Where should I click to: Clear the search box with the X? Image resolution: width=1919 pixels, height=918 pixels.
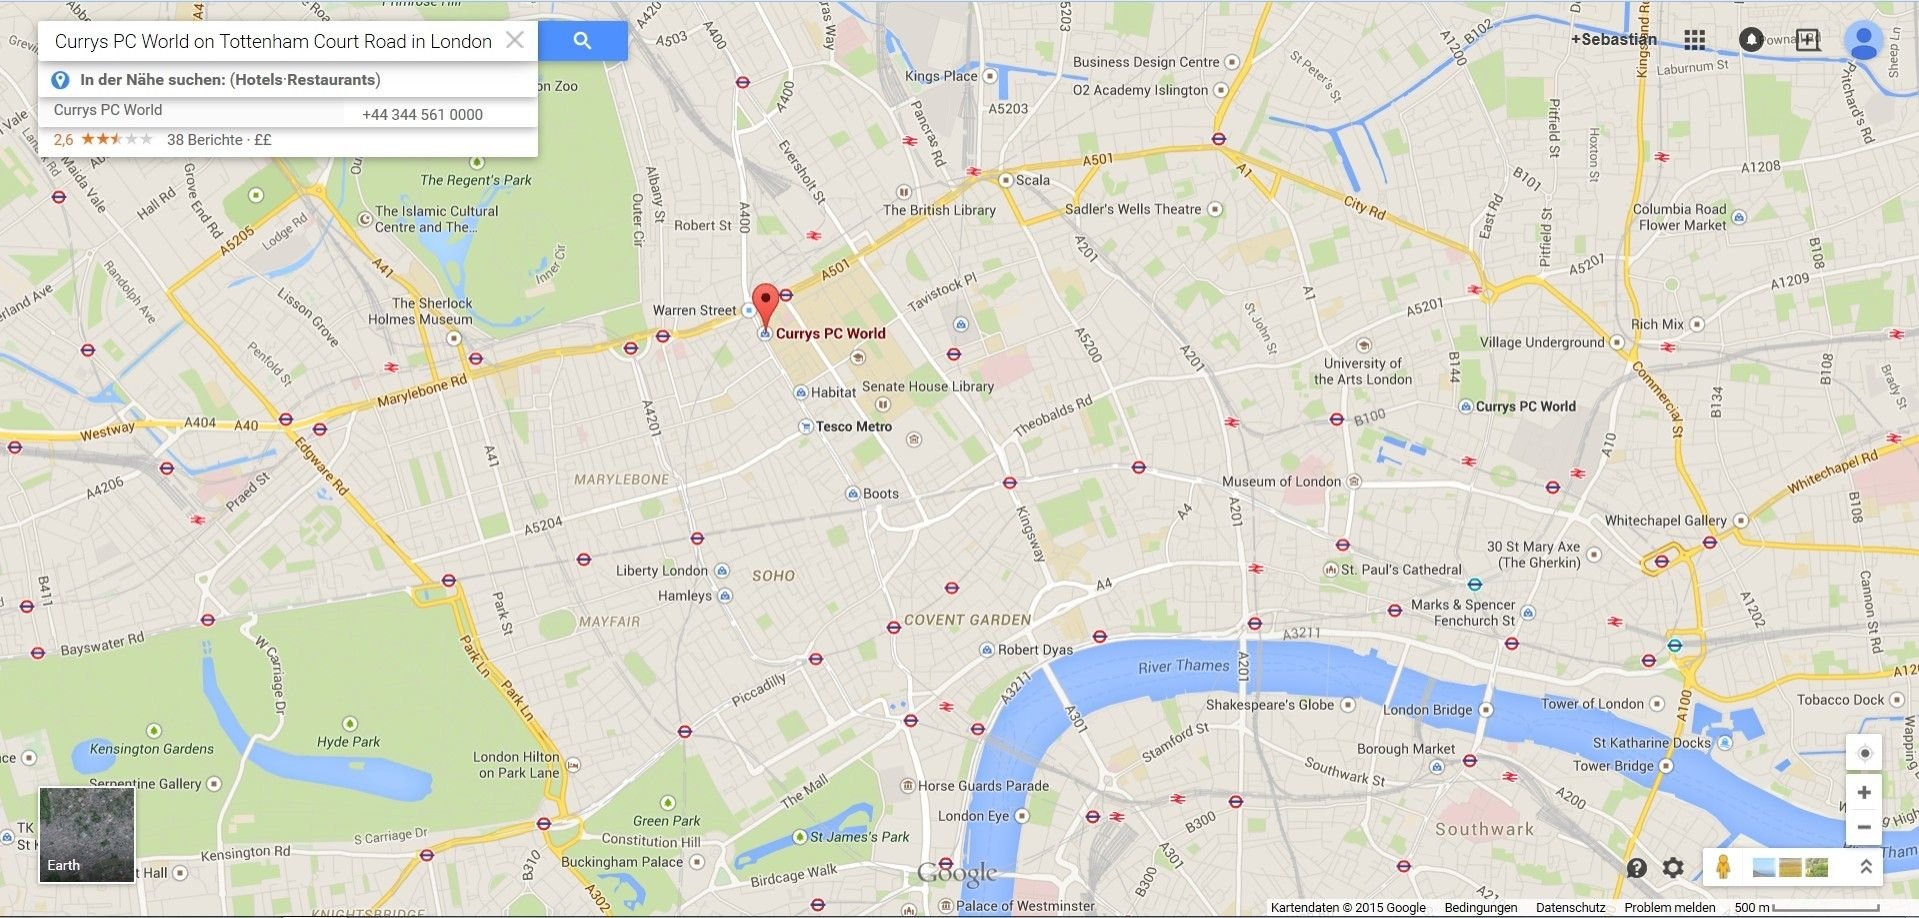tap(514, 40)
